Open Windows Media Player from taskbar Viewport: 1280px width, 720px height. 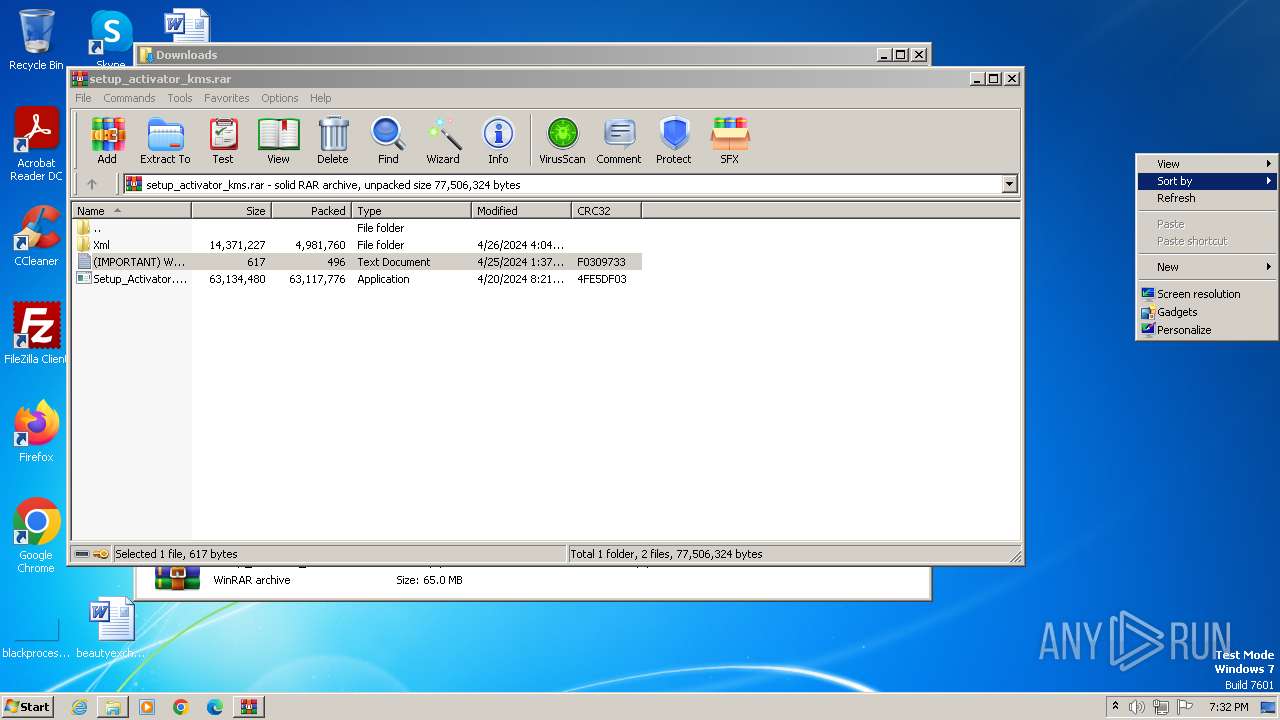pos(147,707)
